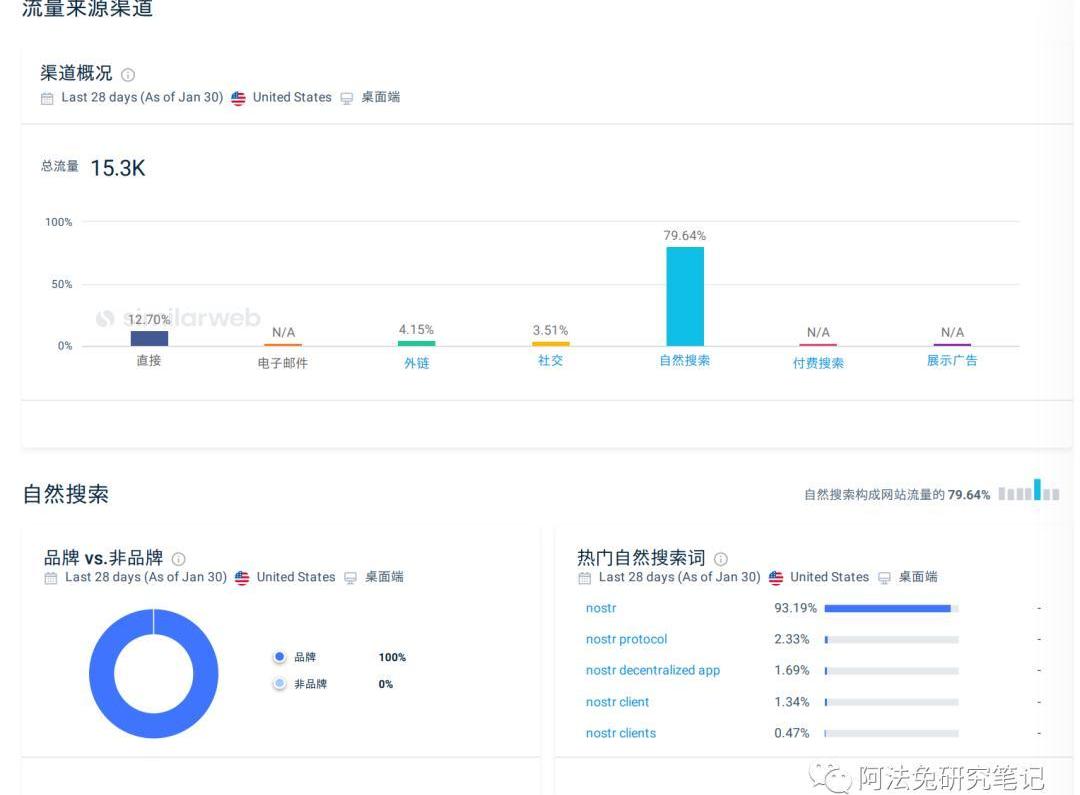
Task: Click the nostr 93.19% progress bar
Action: pos(888,608)
